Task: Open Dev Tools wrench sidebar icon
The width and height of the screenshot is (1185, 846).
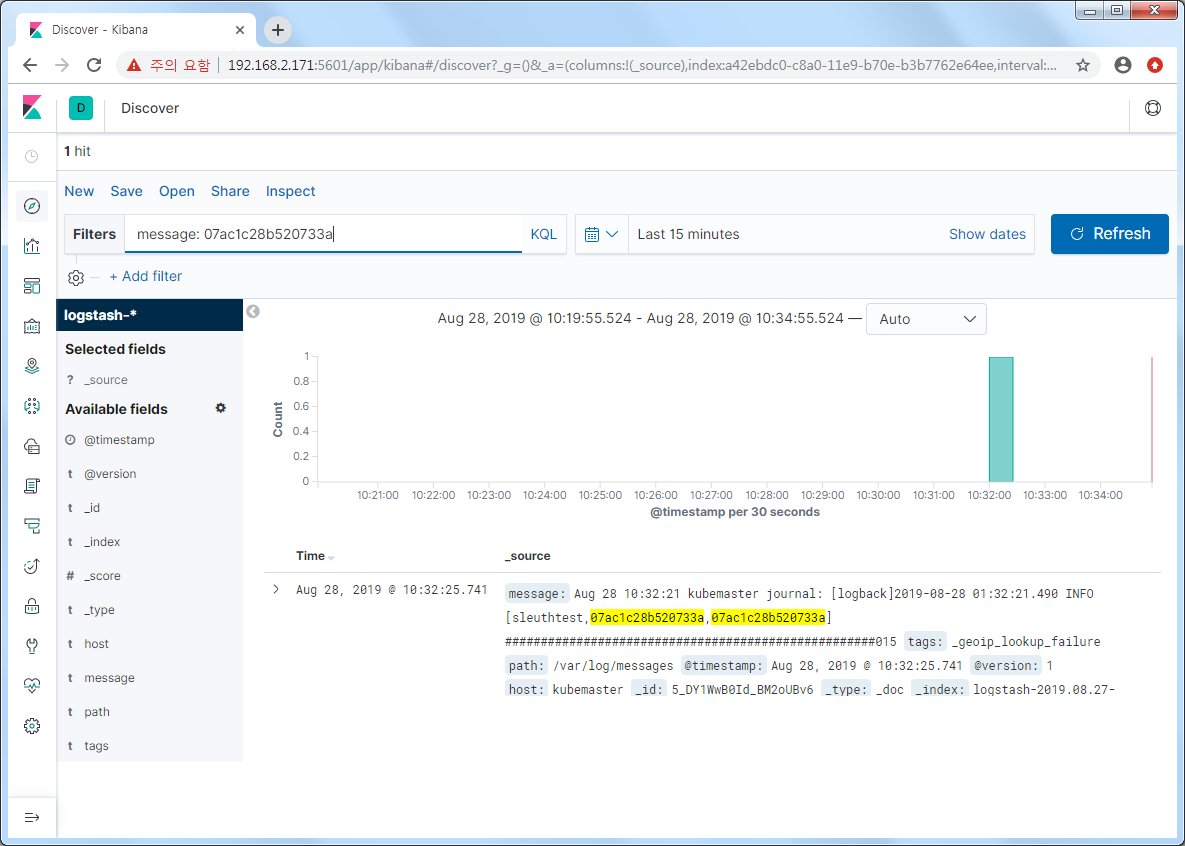Action: pyautogui.click(x=32, y=646)
